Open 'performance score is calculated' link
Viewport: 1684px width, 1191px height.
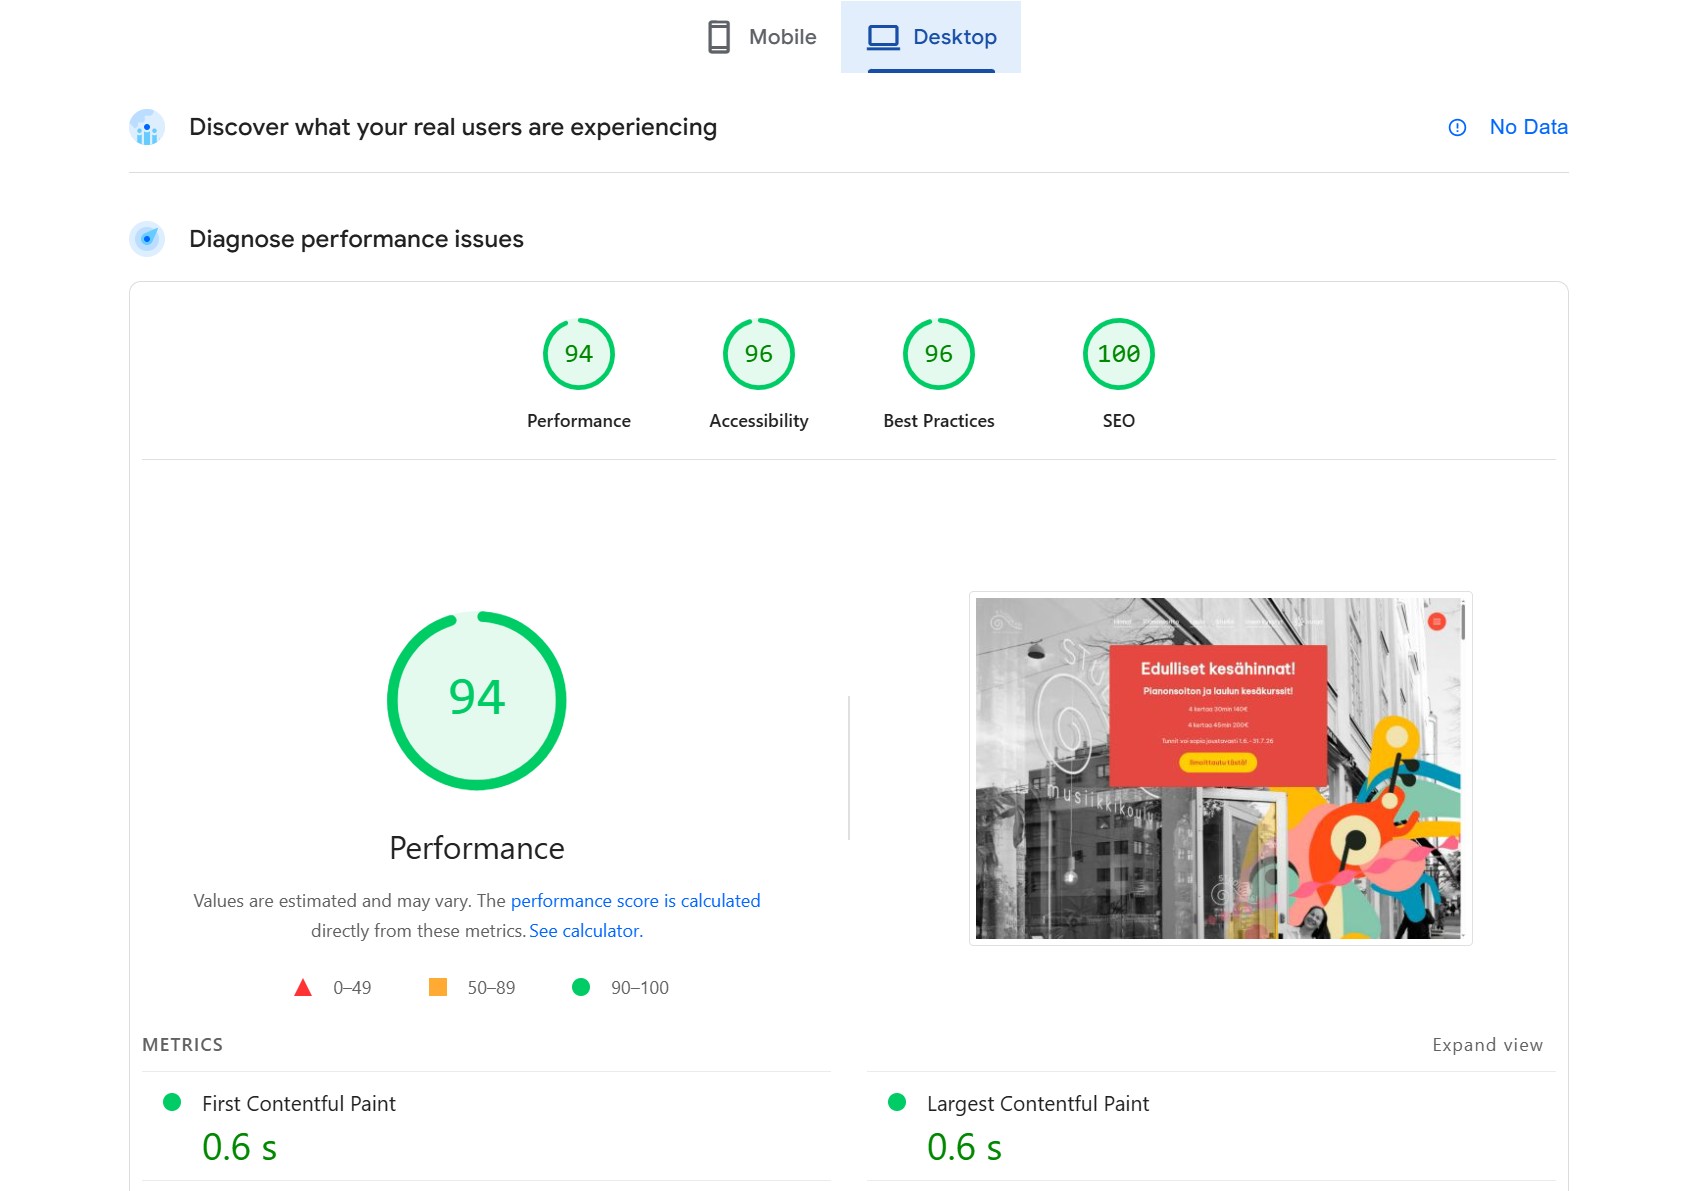coord(635,901)
